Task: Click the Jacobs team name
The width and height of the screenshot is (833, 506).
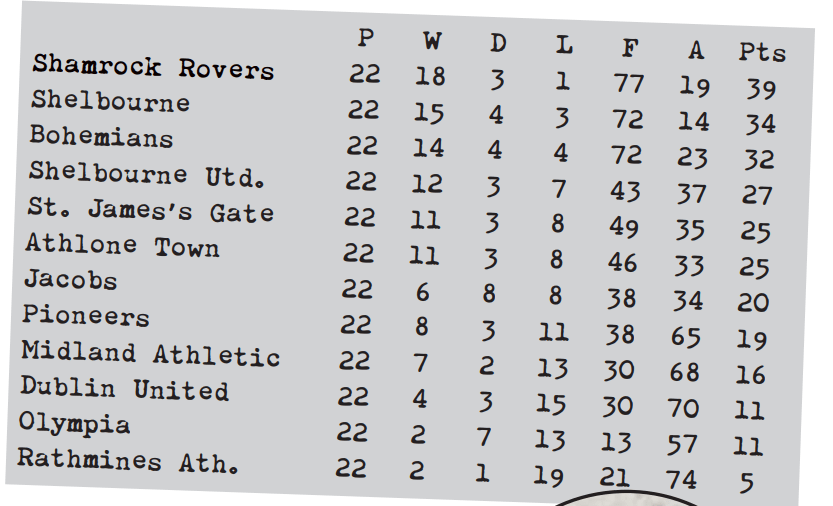Action: [70, 281]
